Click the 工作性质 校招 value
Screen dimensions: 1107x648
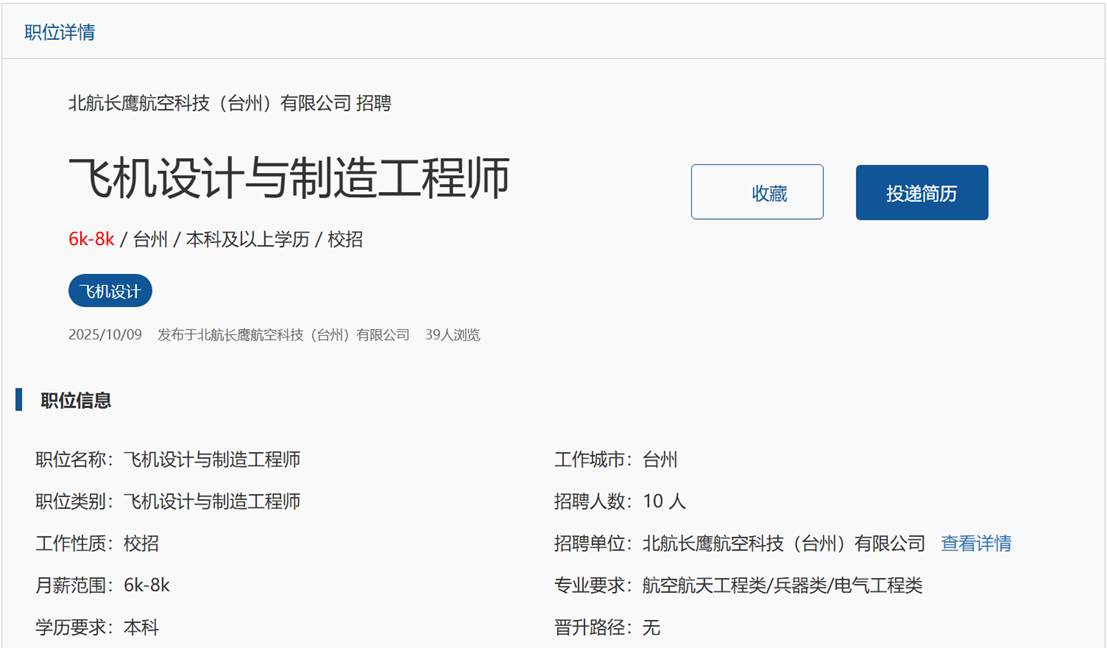(141, 544)
